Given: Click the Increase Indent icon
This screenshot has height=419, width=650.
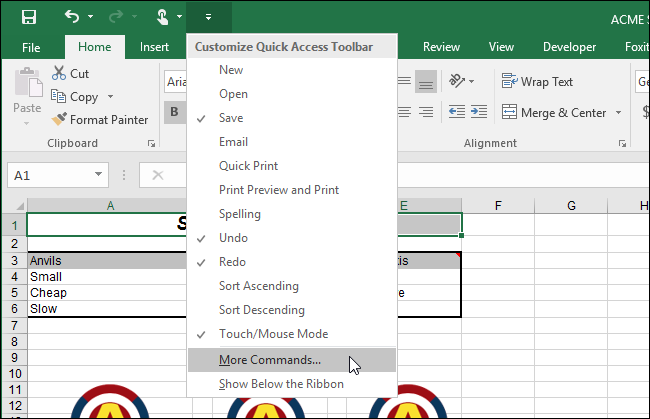Looking at the screenshot, I should [x=479, y=112].
